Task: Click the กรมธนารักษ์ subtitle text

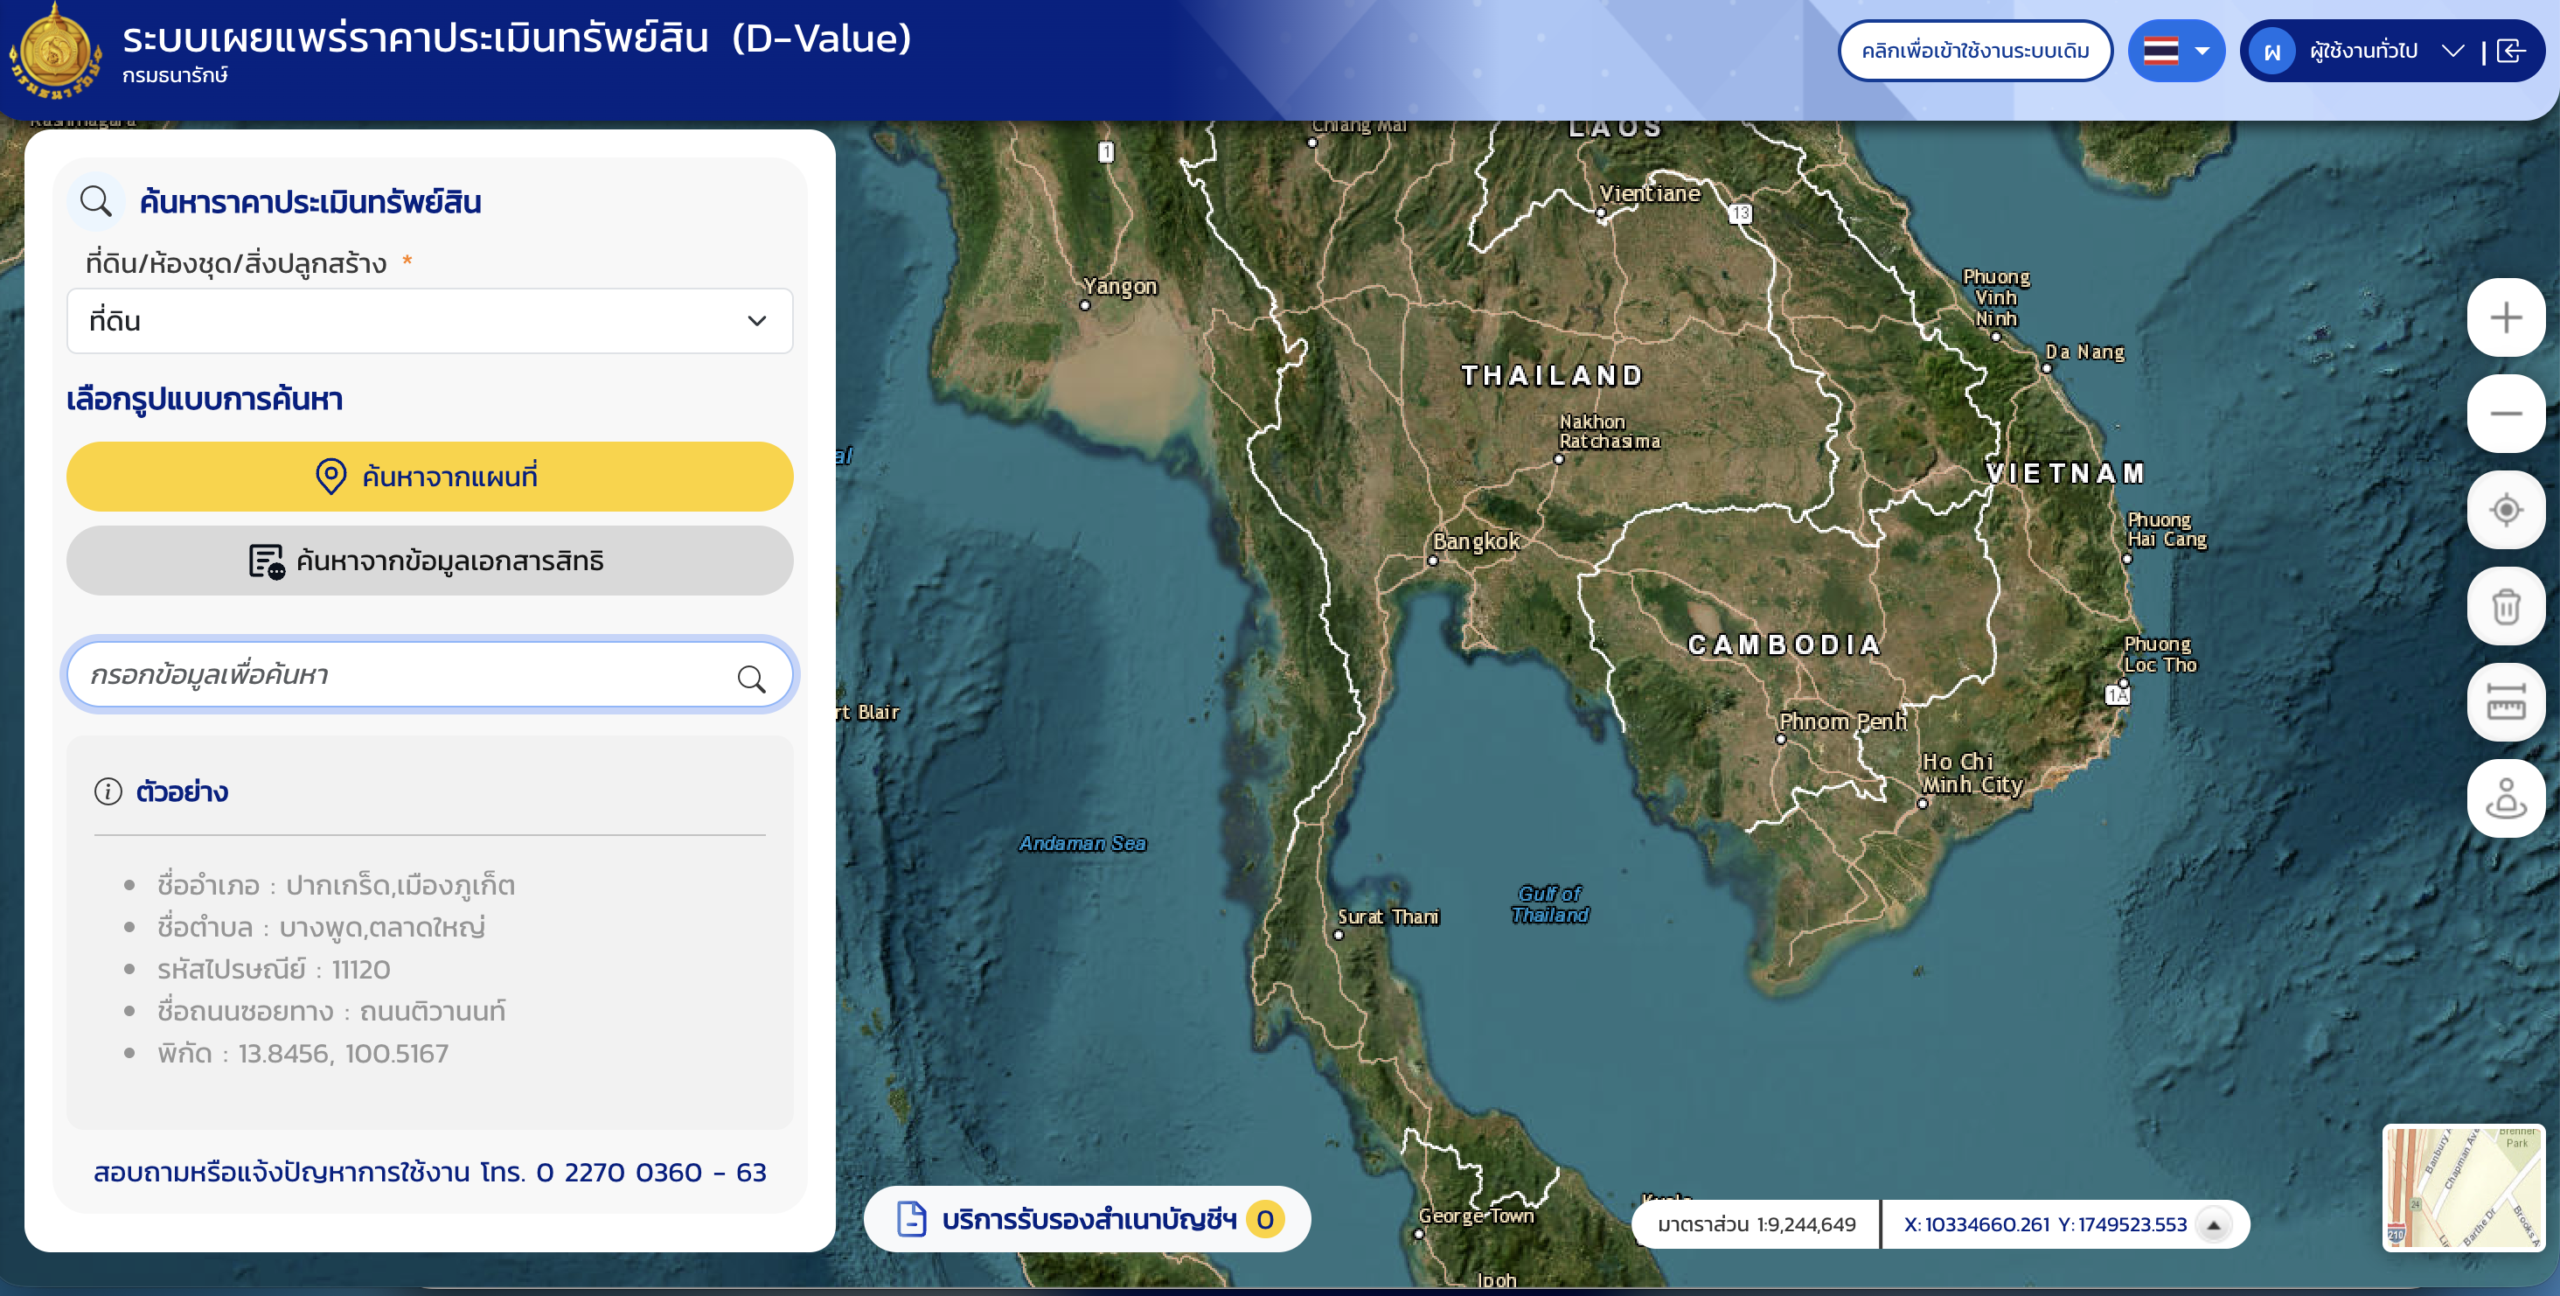Action: click(x=175, y=76)
